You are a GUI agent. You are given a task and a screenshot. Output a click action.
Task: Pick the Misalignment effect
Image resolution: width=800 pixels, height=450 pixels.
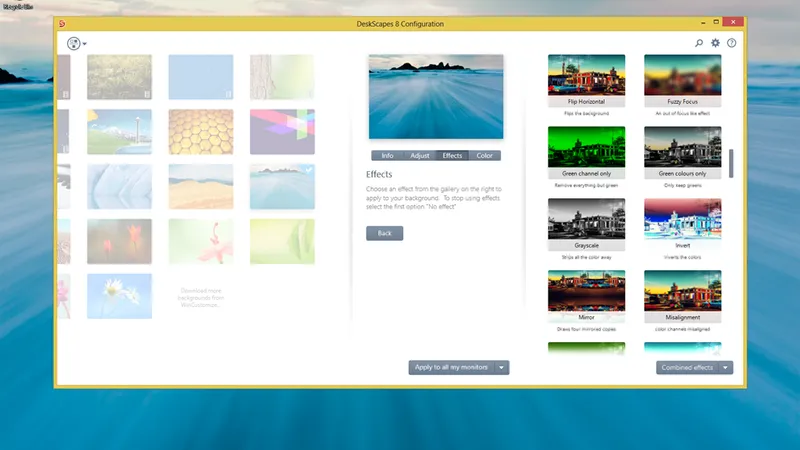(682, 291)
